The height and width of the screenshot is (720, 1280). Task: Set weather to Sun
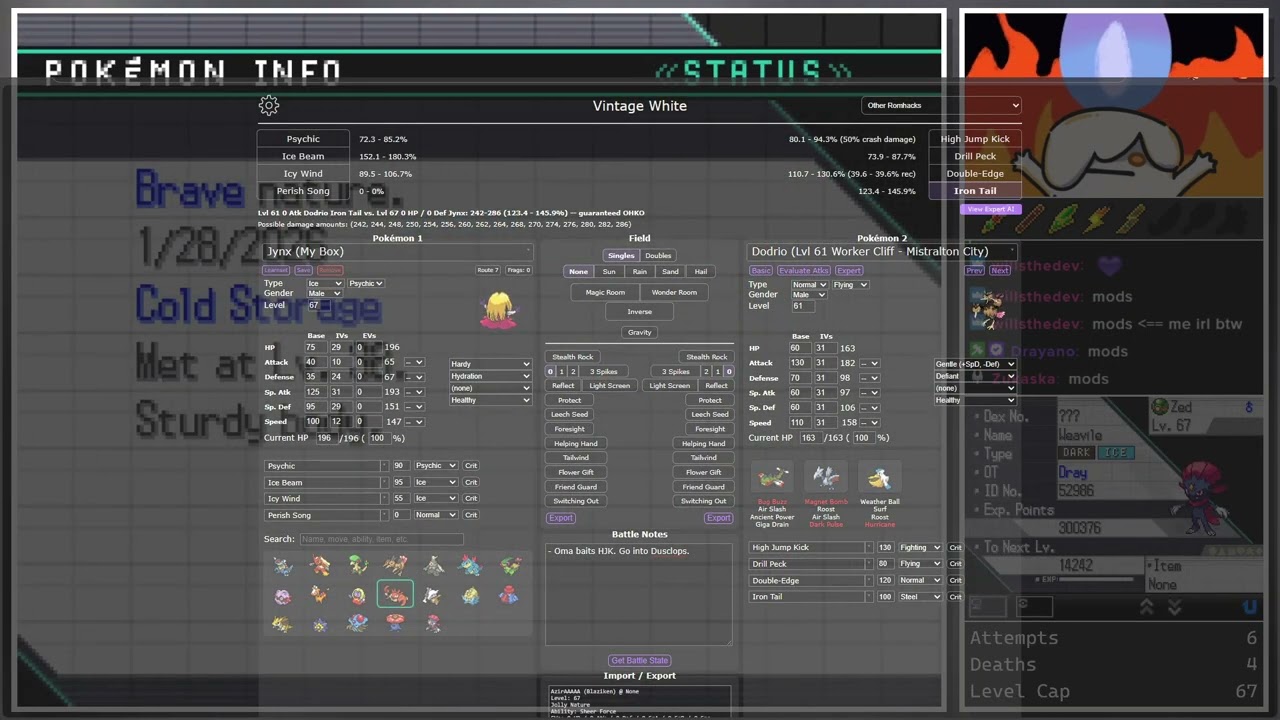coord(609,272)
